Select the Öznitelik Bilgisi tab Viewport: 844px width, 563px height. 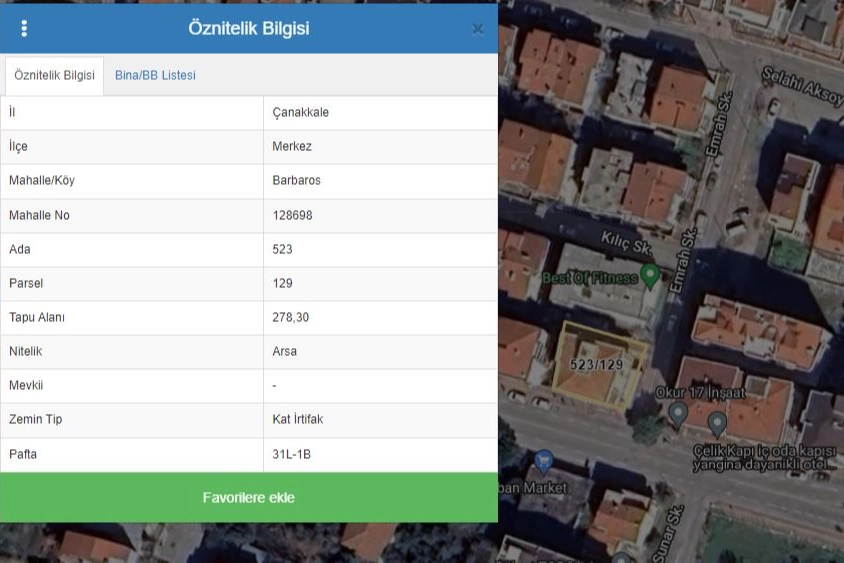(54, 76)
